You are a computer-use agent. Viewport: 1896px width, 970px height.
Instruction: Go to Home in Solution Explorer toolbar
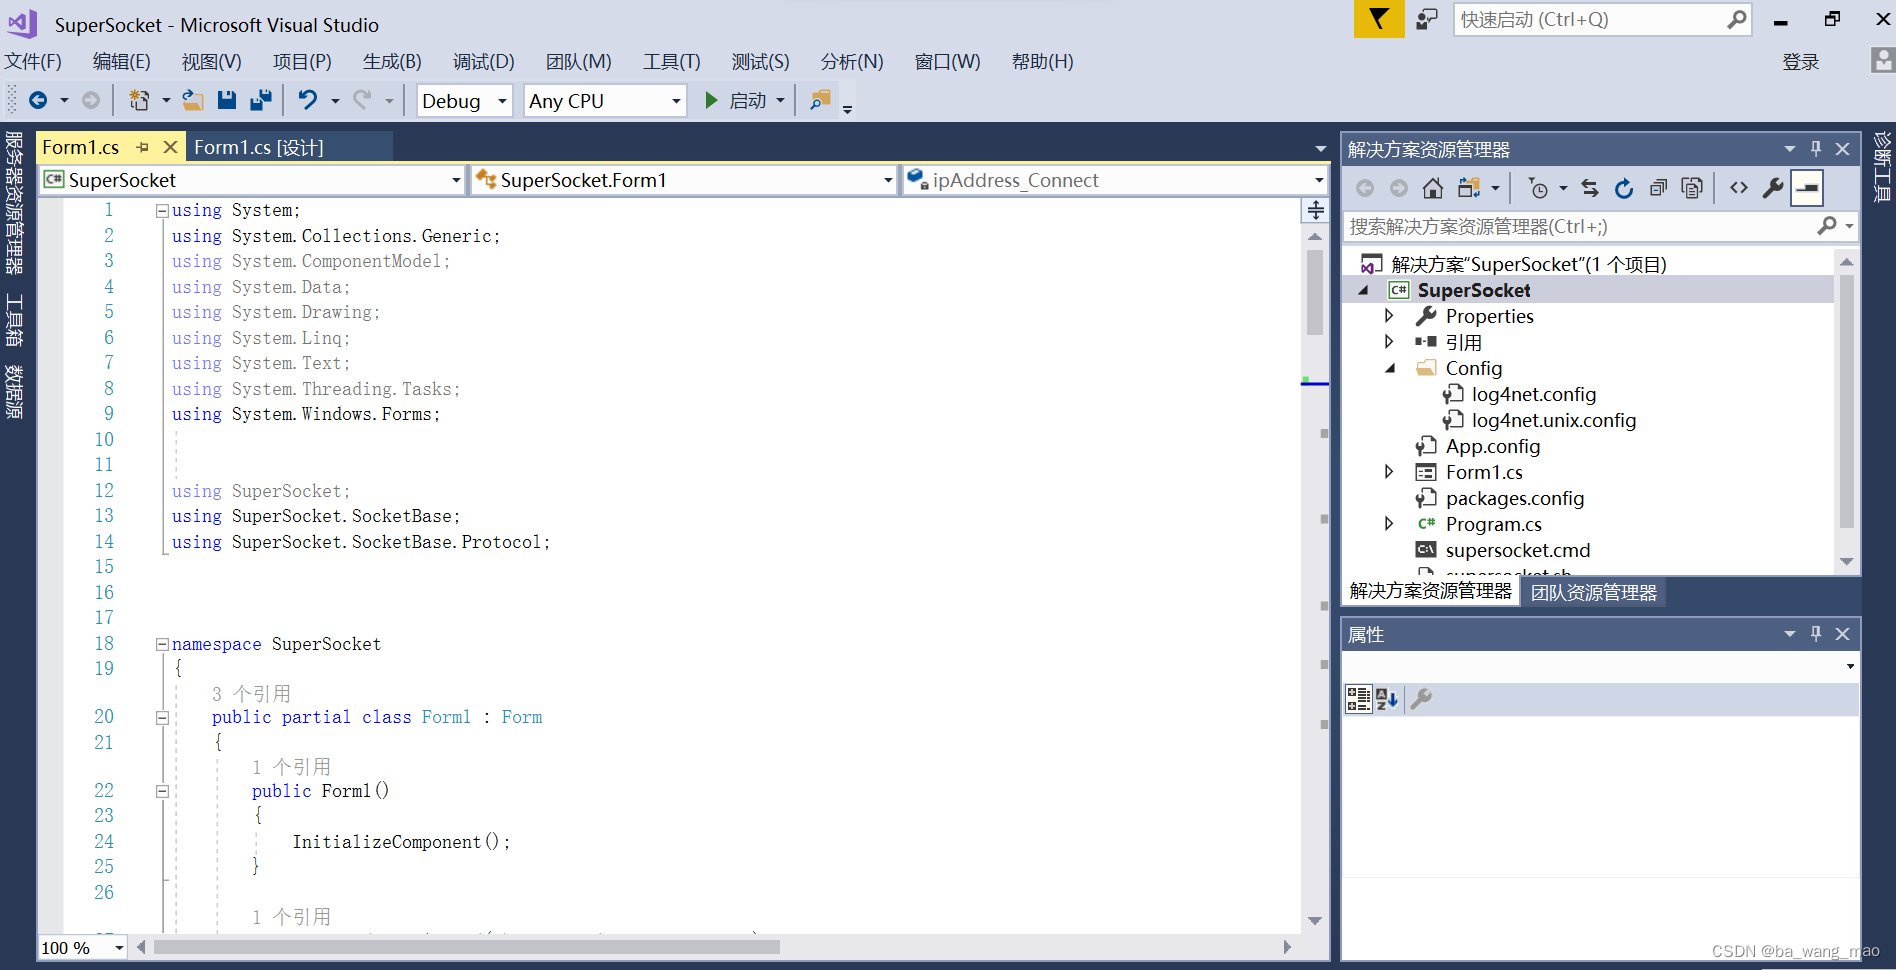coord(1432,188)
